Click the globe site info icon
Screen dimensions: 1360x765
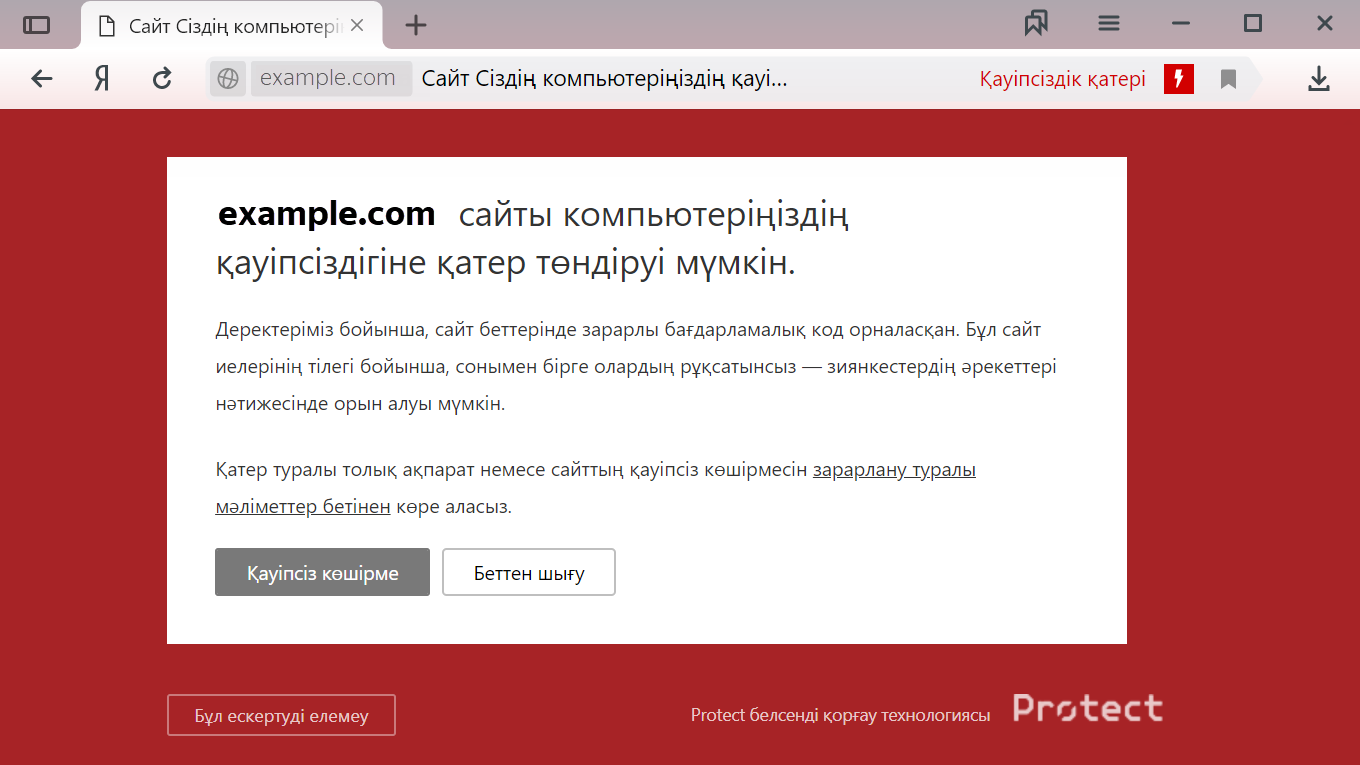click(228, 79)
